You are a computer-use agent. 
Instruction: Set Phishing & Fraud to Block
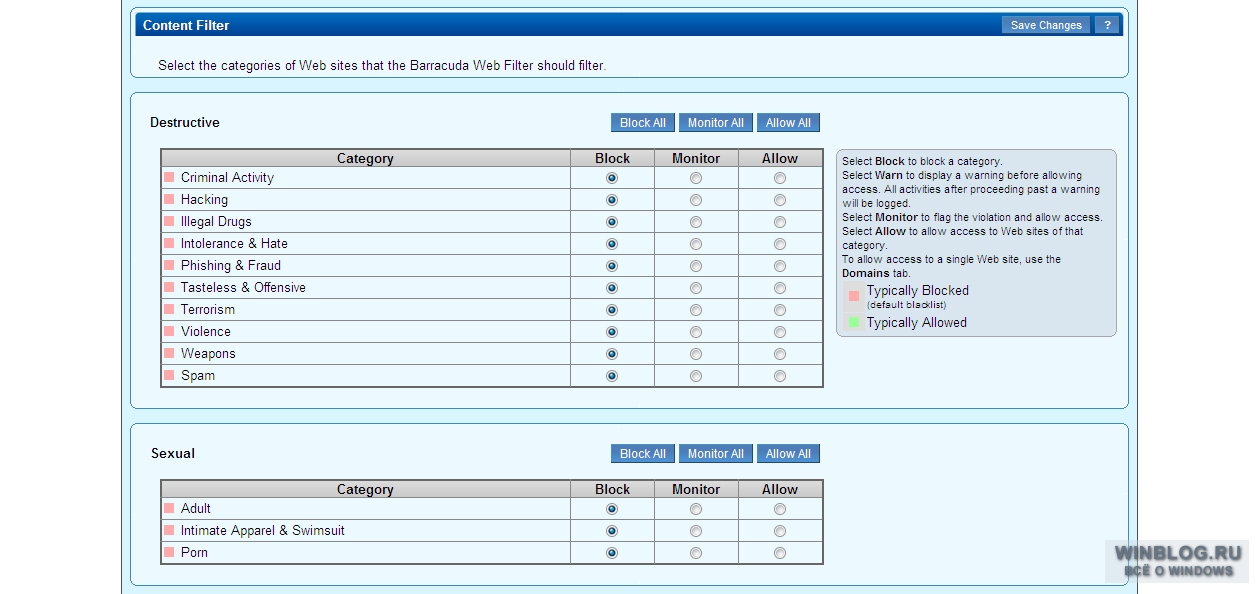[x=612, y=266]
